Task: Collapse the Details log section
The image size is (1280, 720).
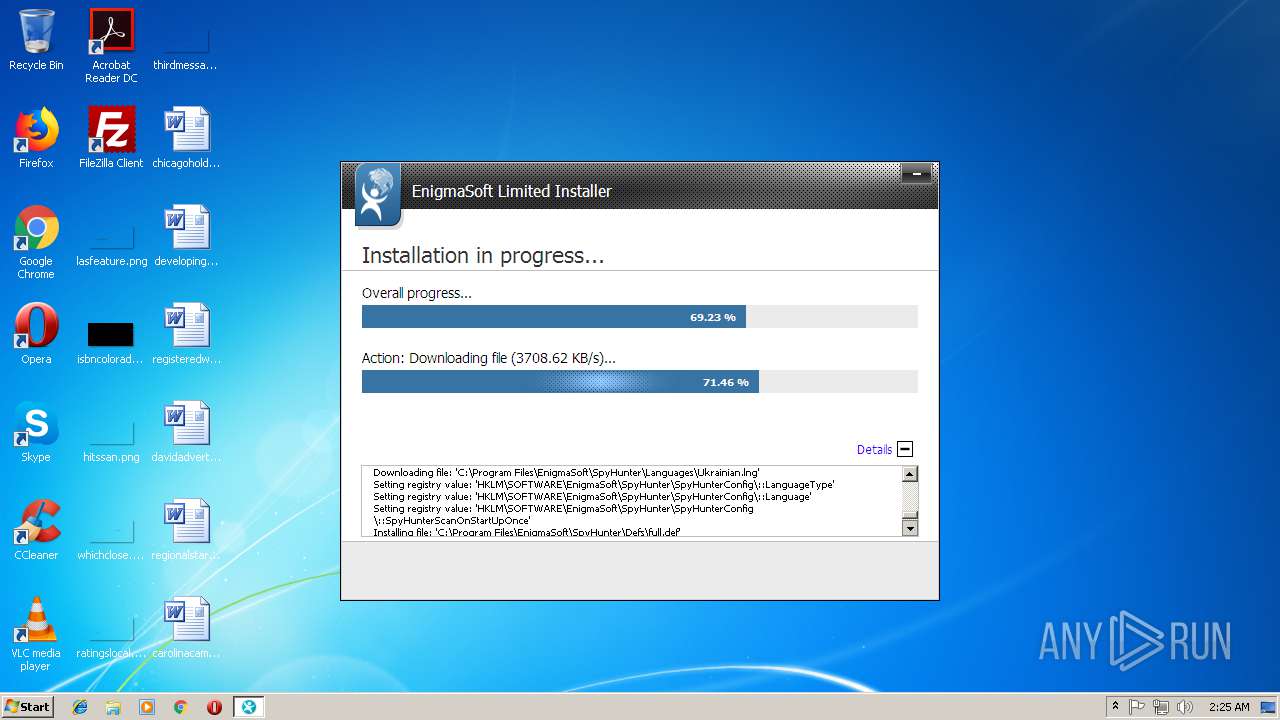Action: point(905,450)
